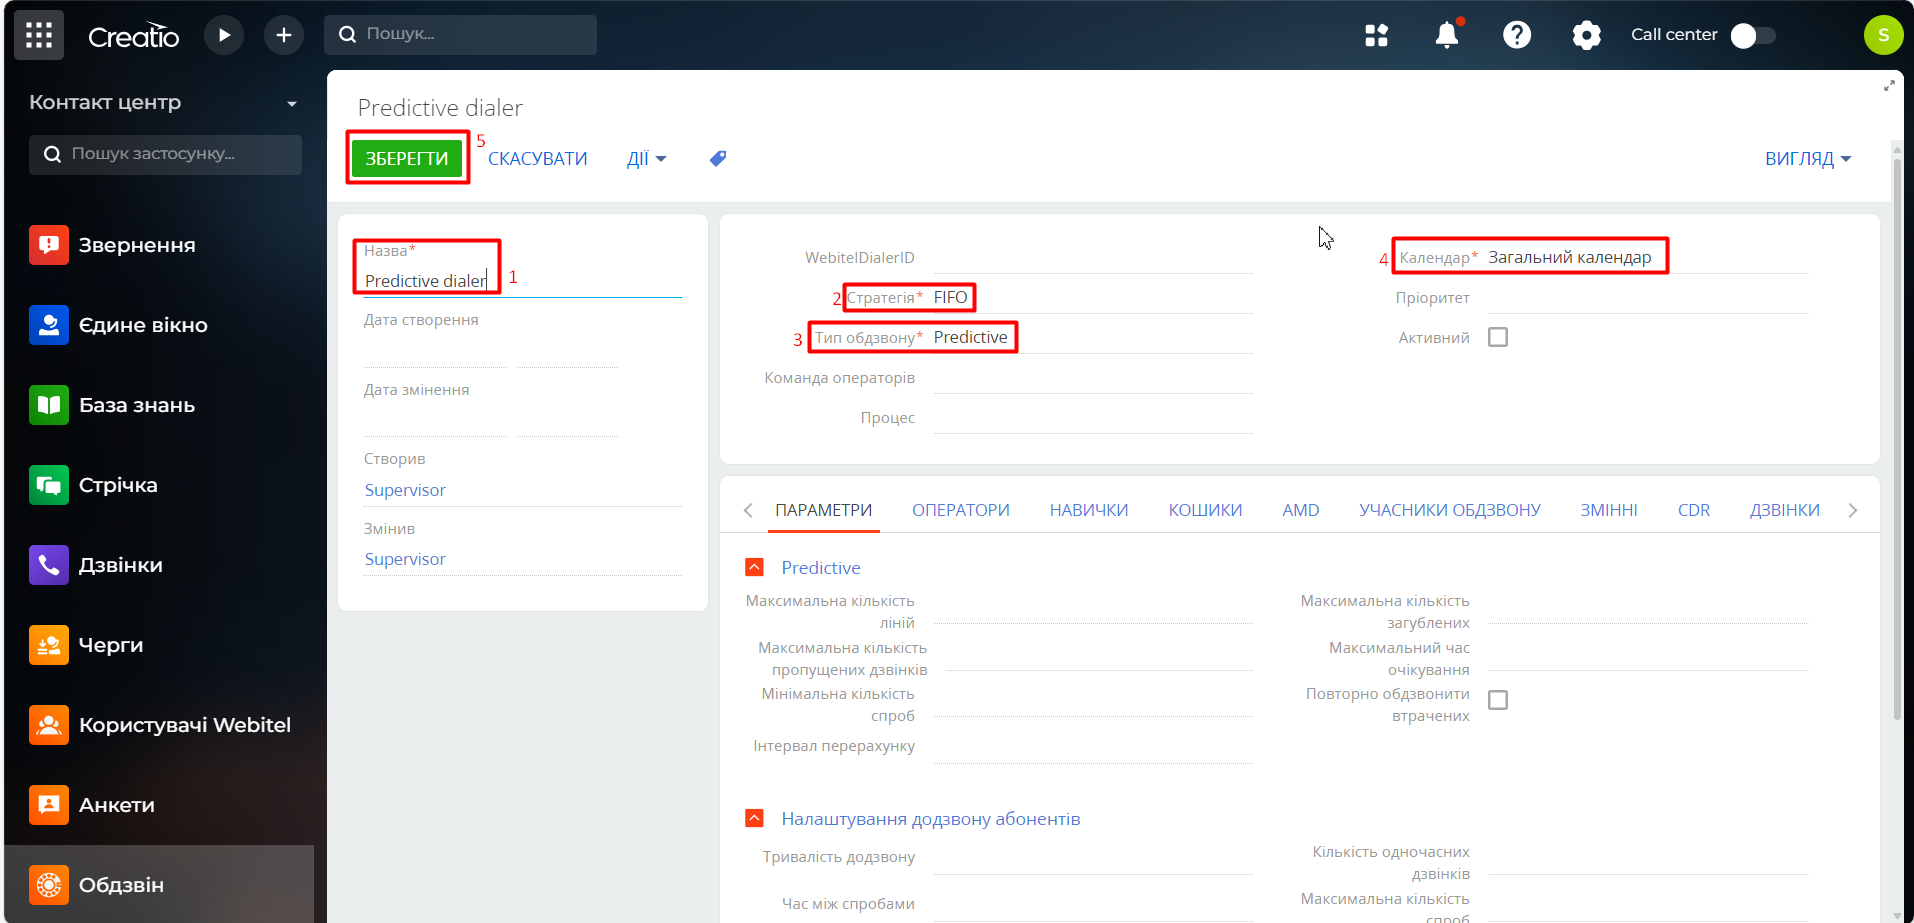Open the Звернення section icon
Screen dimensions: 1914x923
tap(49, 245)
